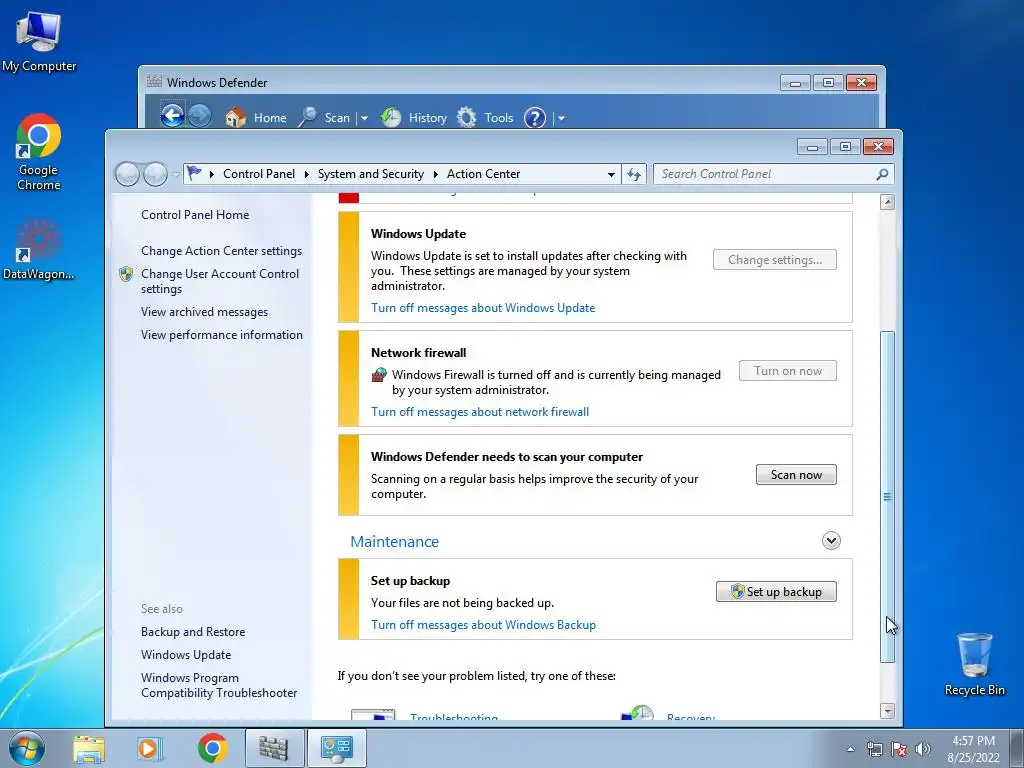The width and height of the screenshot is (1024, 768).
Task: Open Scan options dropdown arrow in Defender
Action: click(364, 118)
